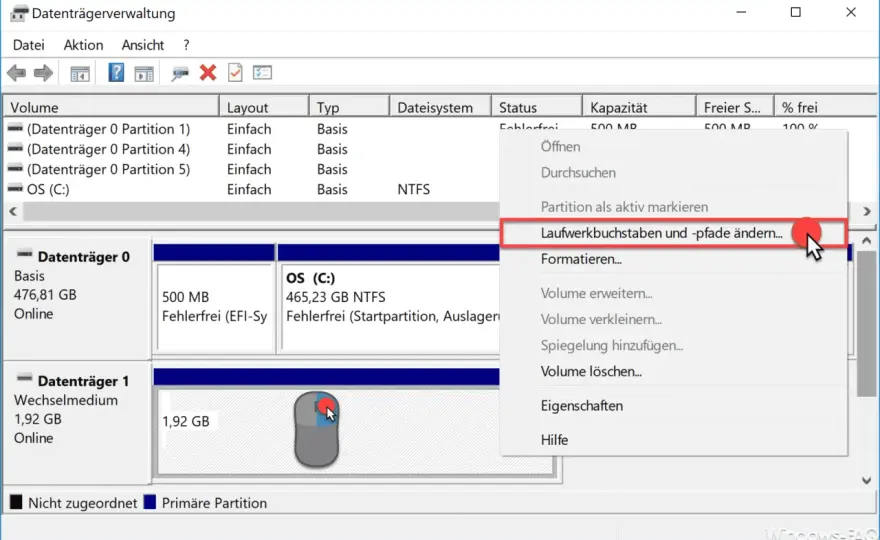Click the 476,81 GB size under Datenträger 0
Screen dimensions: 880x540
point(45,295)
